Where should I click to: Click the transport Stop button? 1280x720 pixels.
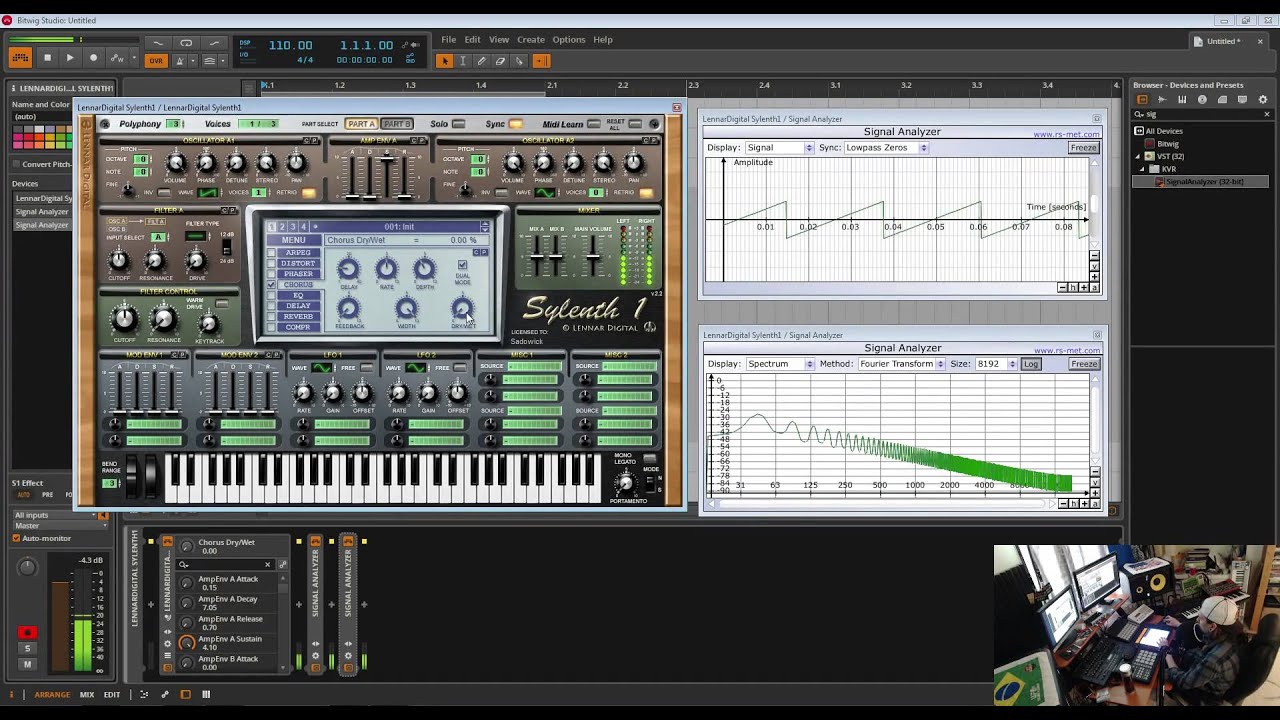click(47, 59)
